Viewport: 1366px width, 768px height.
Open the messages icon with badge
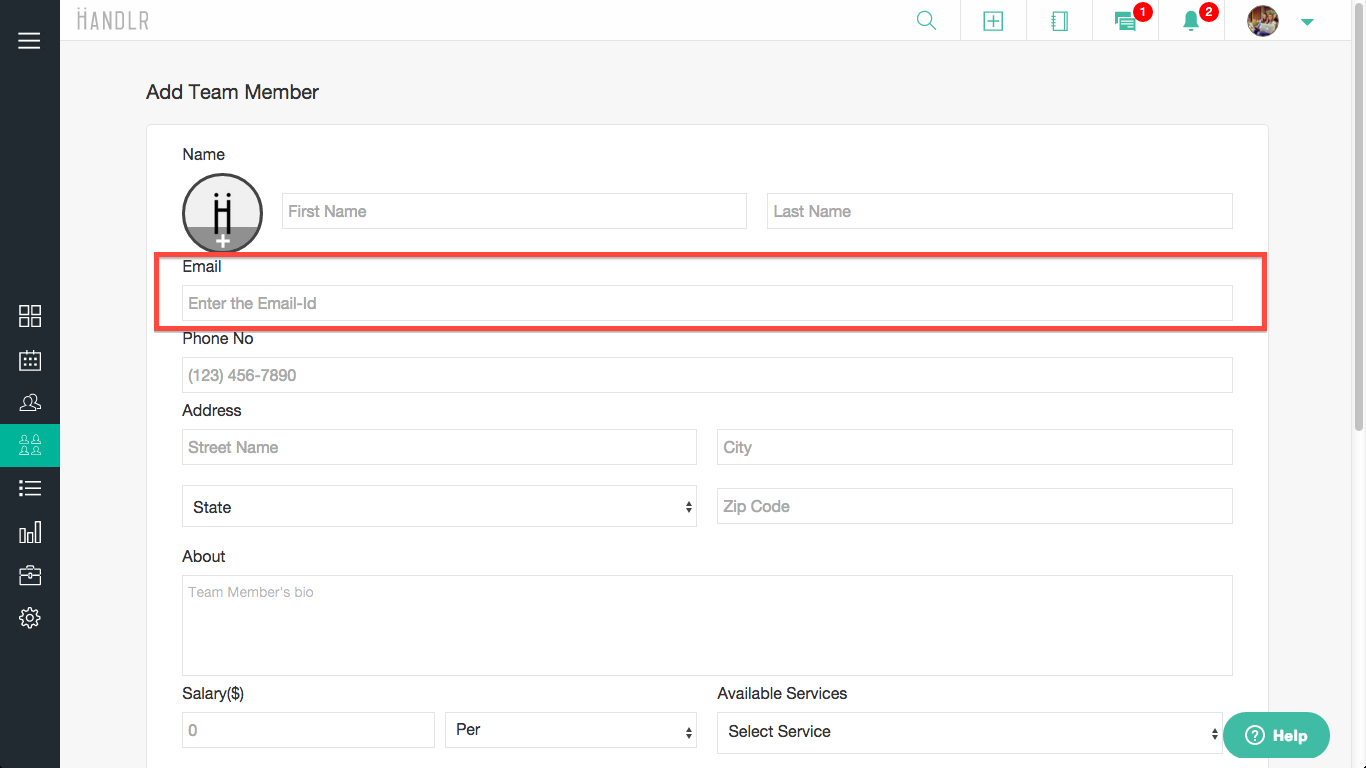1126,21
